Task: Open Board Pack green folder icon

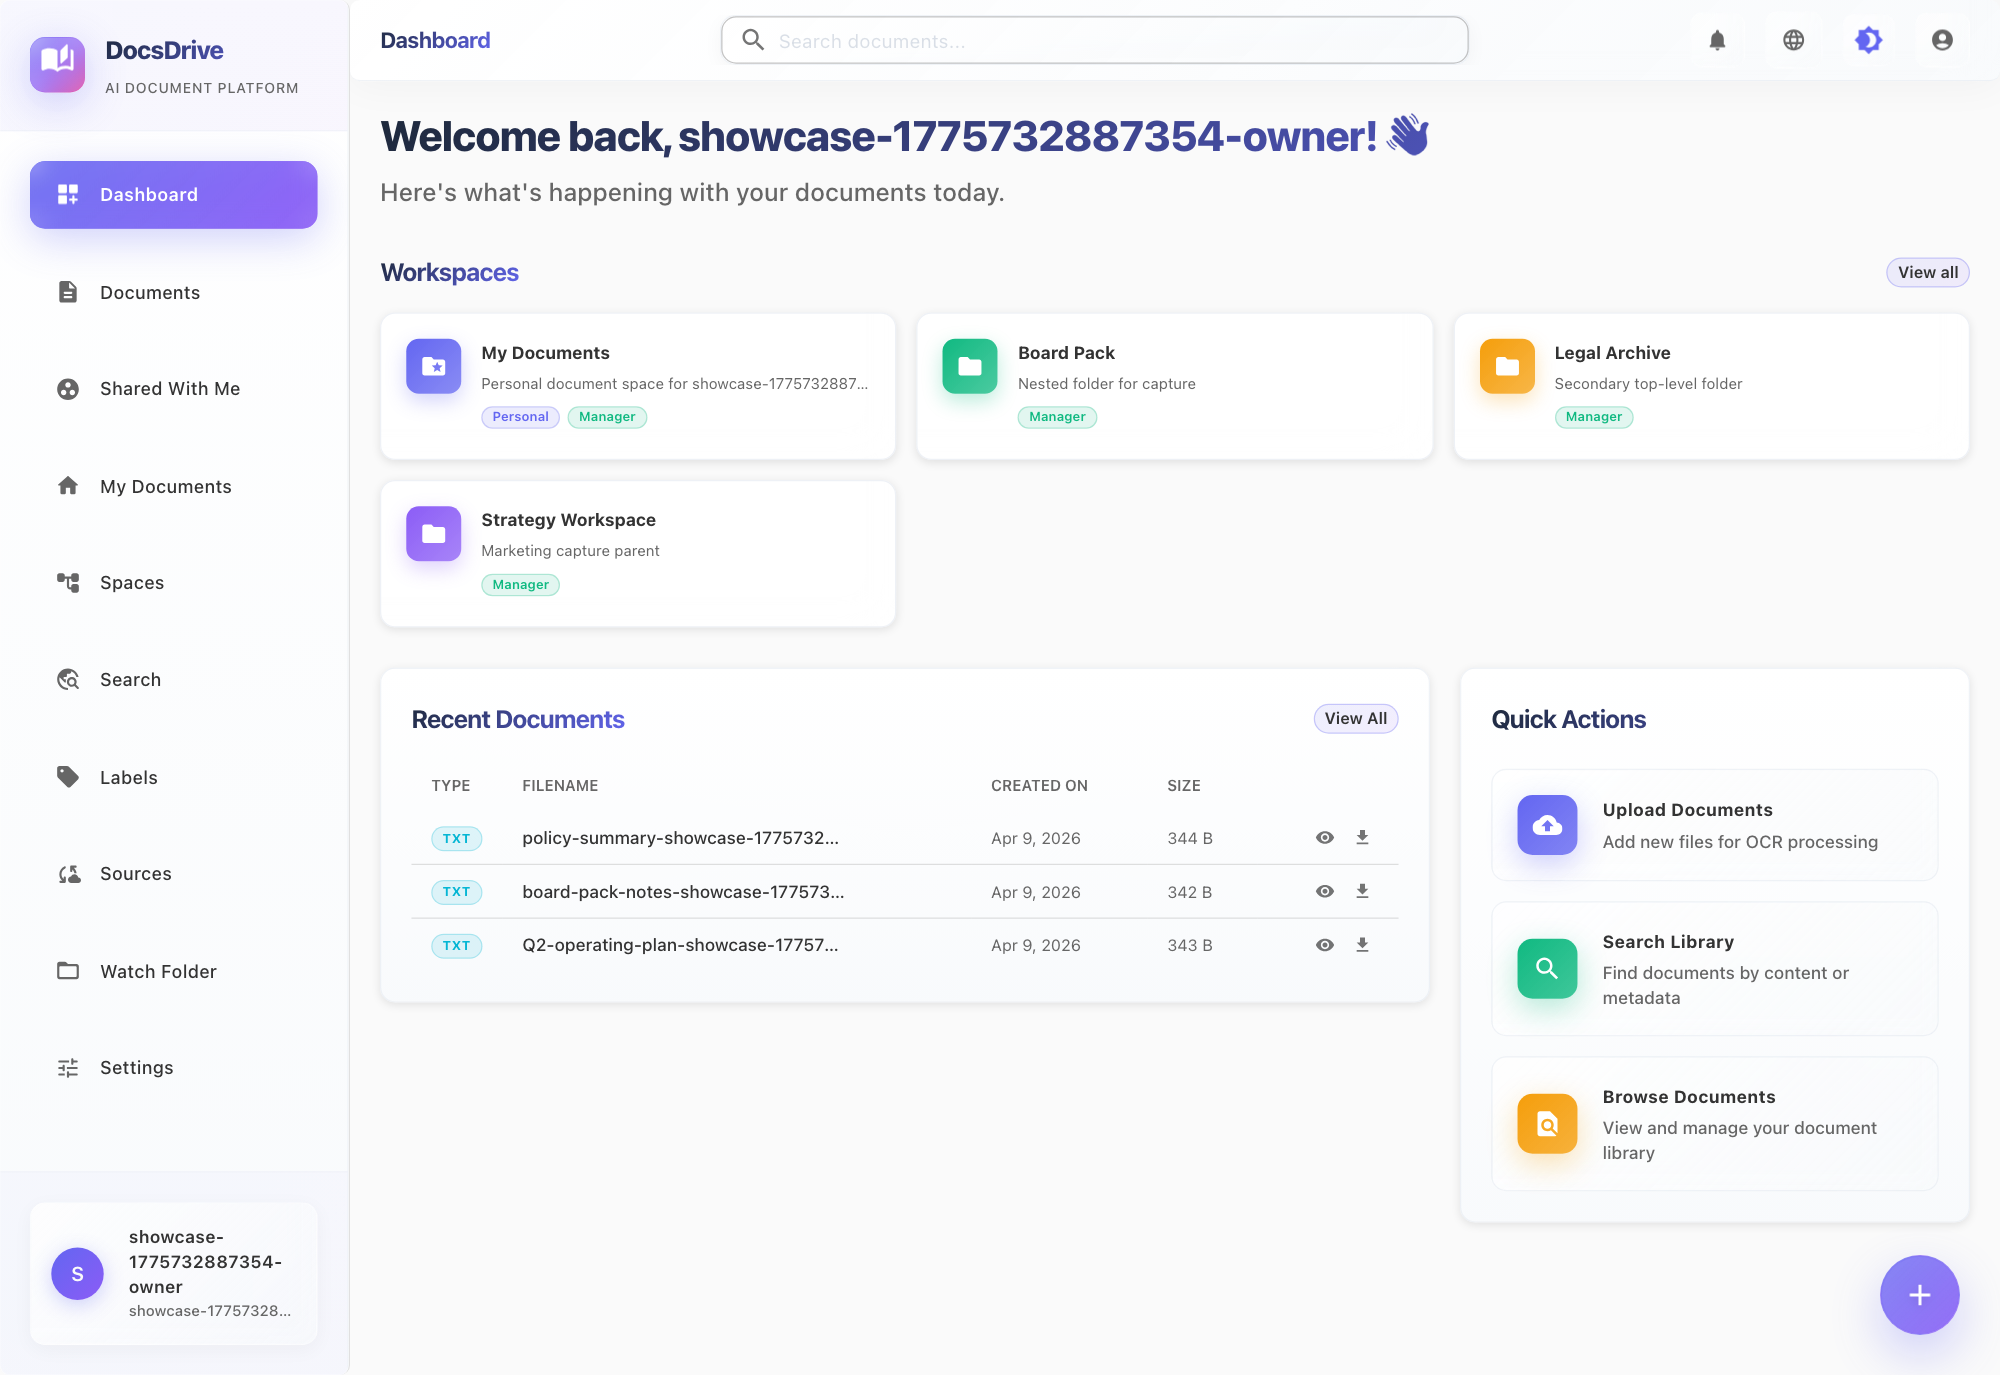Action: 969,366
